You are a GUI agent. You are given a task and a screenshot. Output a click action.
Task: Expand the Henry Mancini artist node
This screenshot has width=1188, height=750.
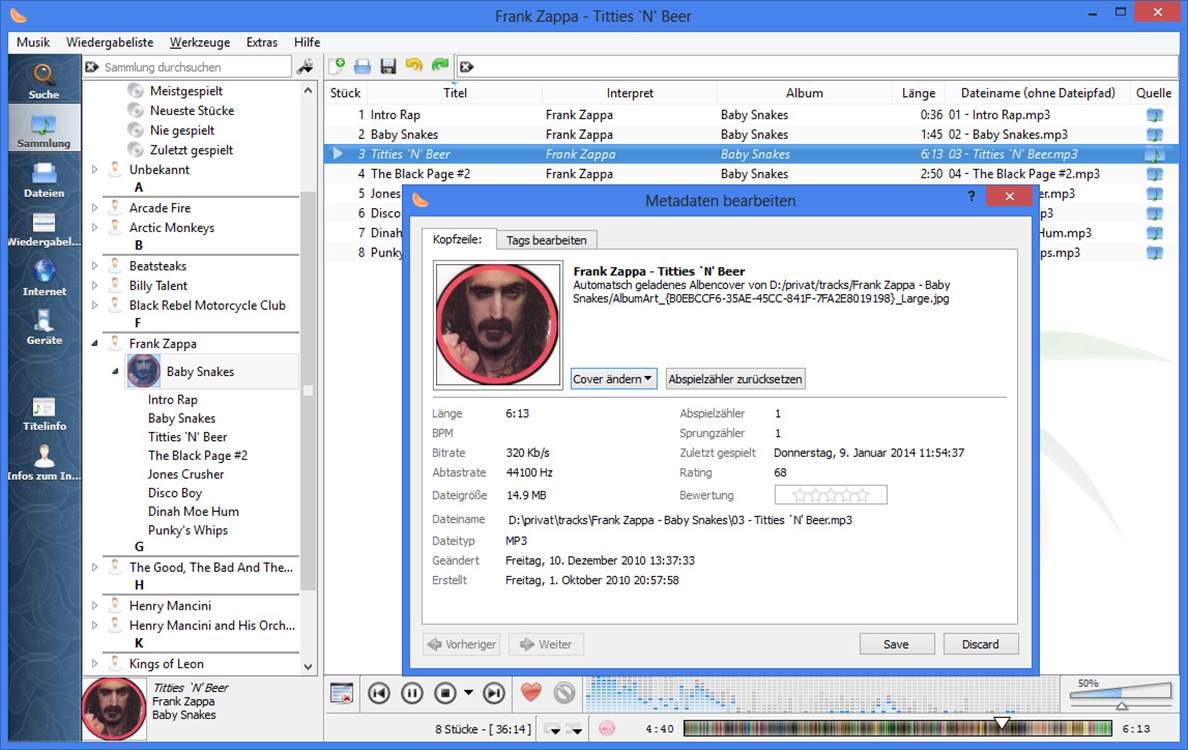tap(95, 605)
